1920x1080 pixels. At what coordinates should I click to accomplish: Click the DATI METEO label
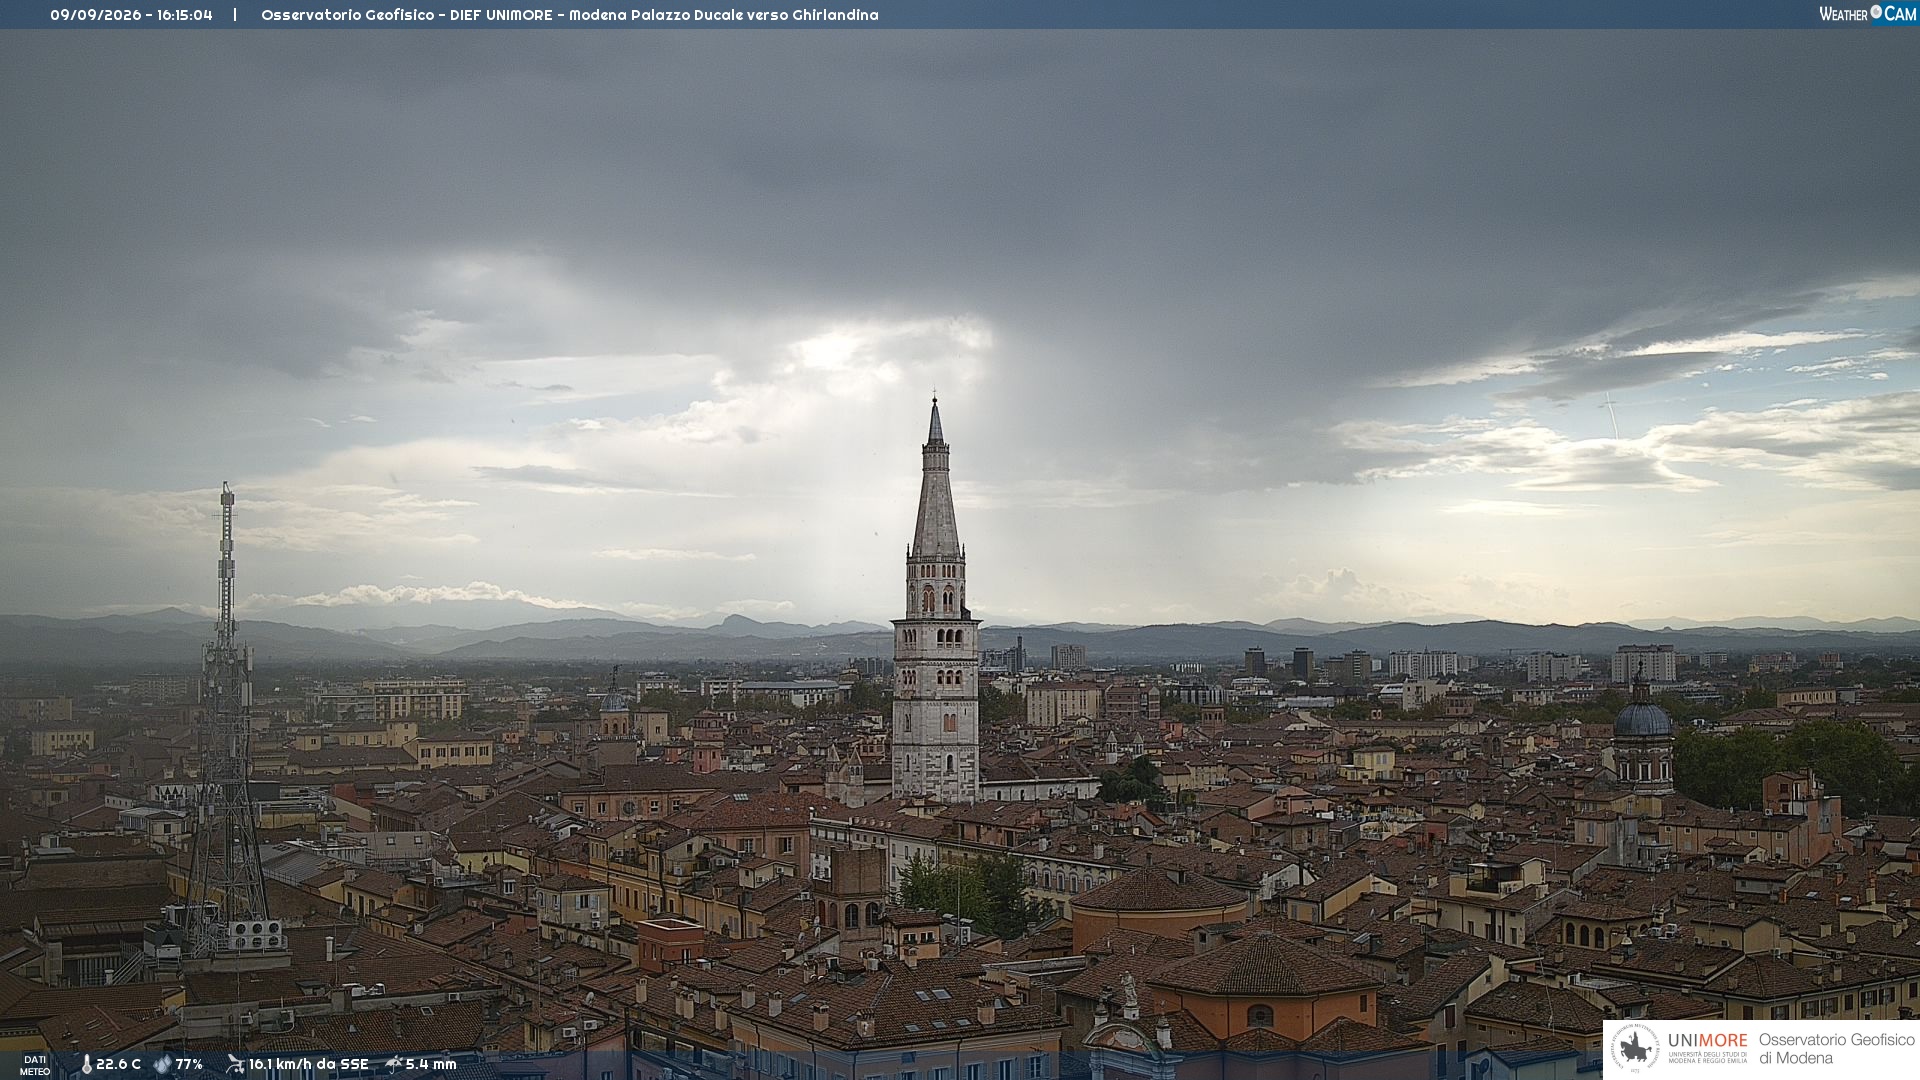click(x=35, y=1065)
